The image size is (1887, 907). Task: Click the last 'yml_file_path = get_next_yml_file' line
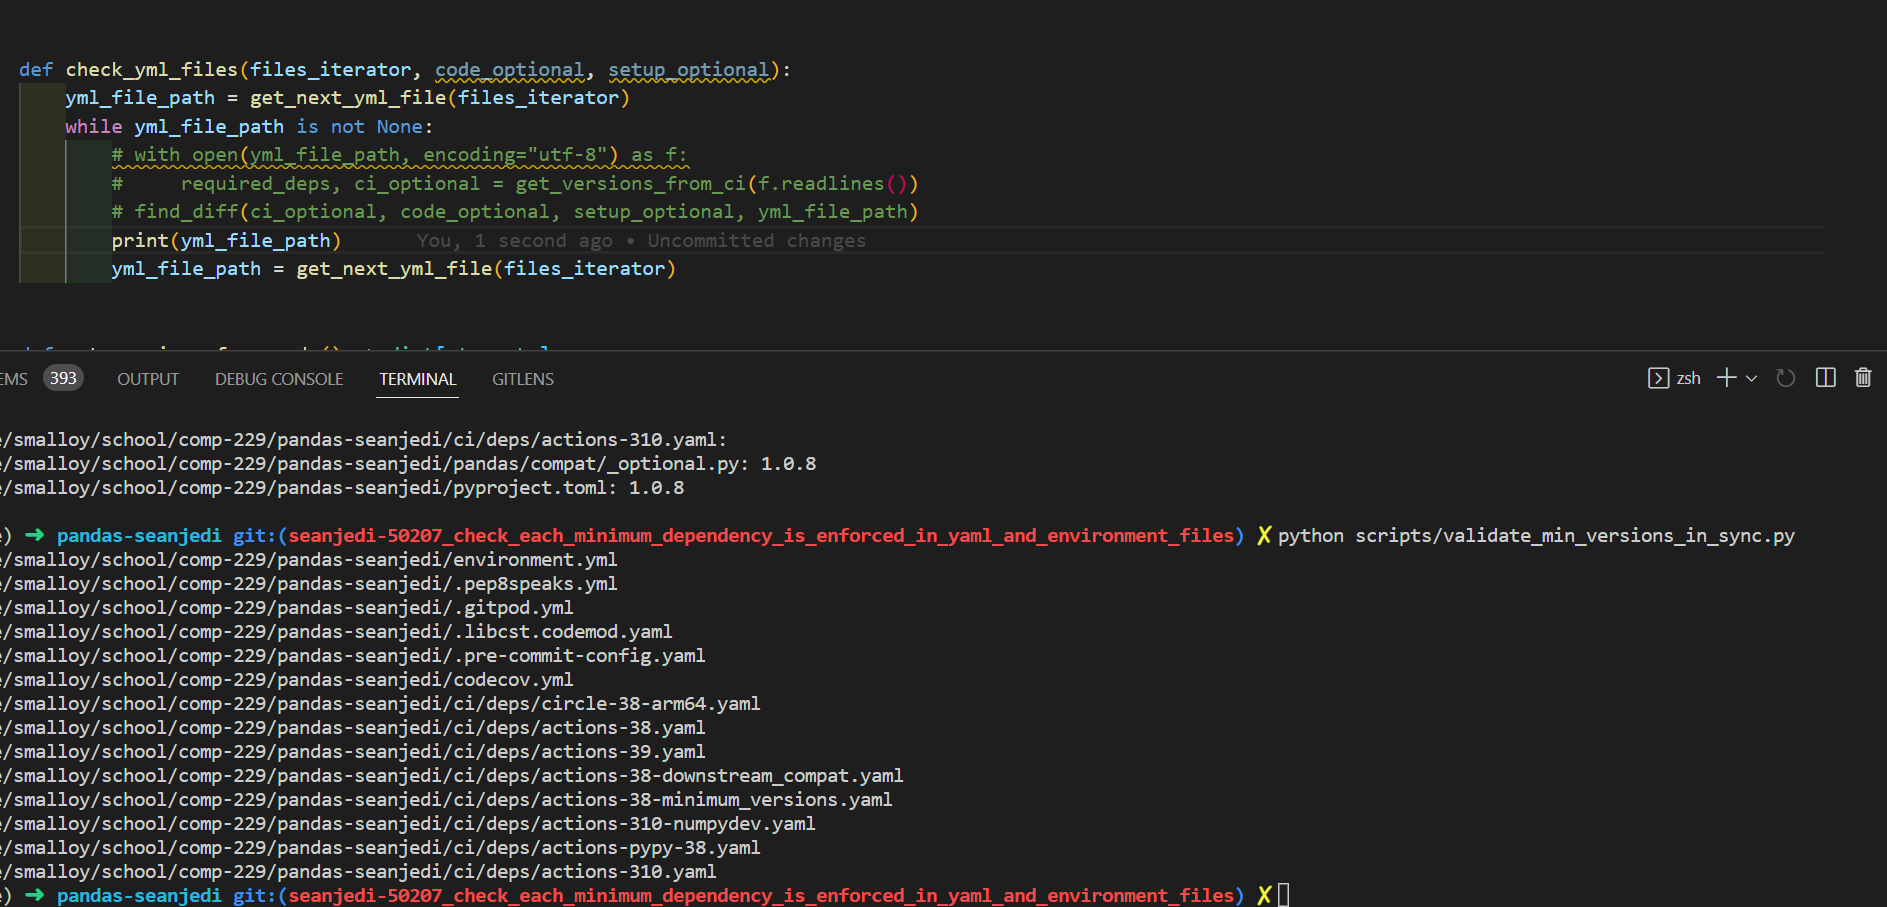click(393, 268)
